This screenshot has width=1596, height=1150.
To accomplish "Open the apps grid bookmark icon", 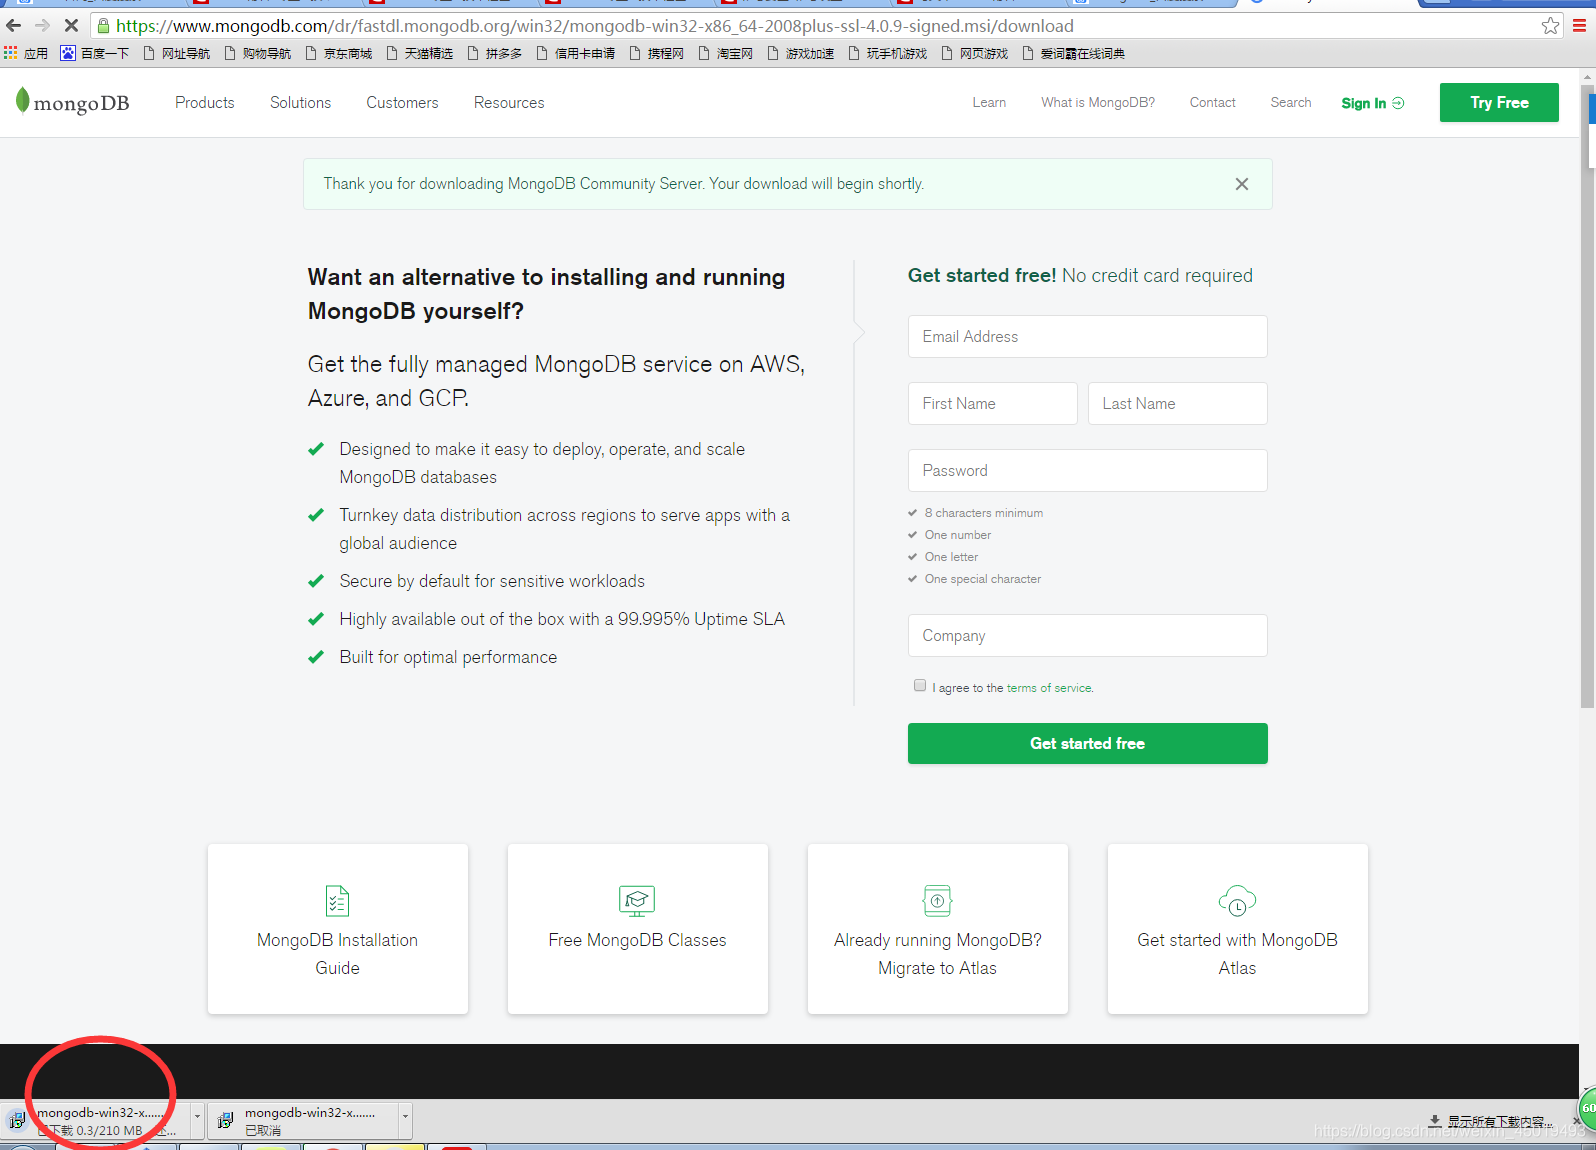I will (11, 53).
